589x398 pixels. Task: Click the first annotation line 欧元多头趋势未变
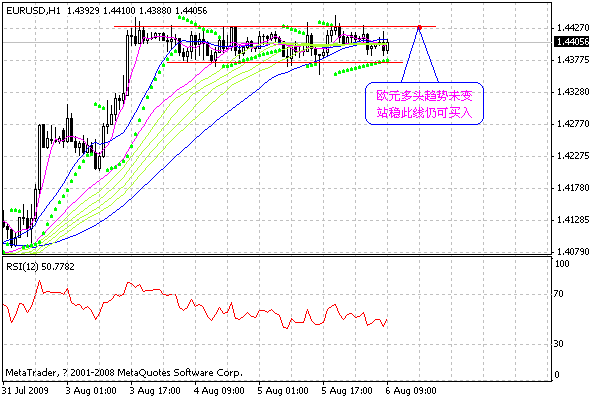click(424, 96)
